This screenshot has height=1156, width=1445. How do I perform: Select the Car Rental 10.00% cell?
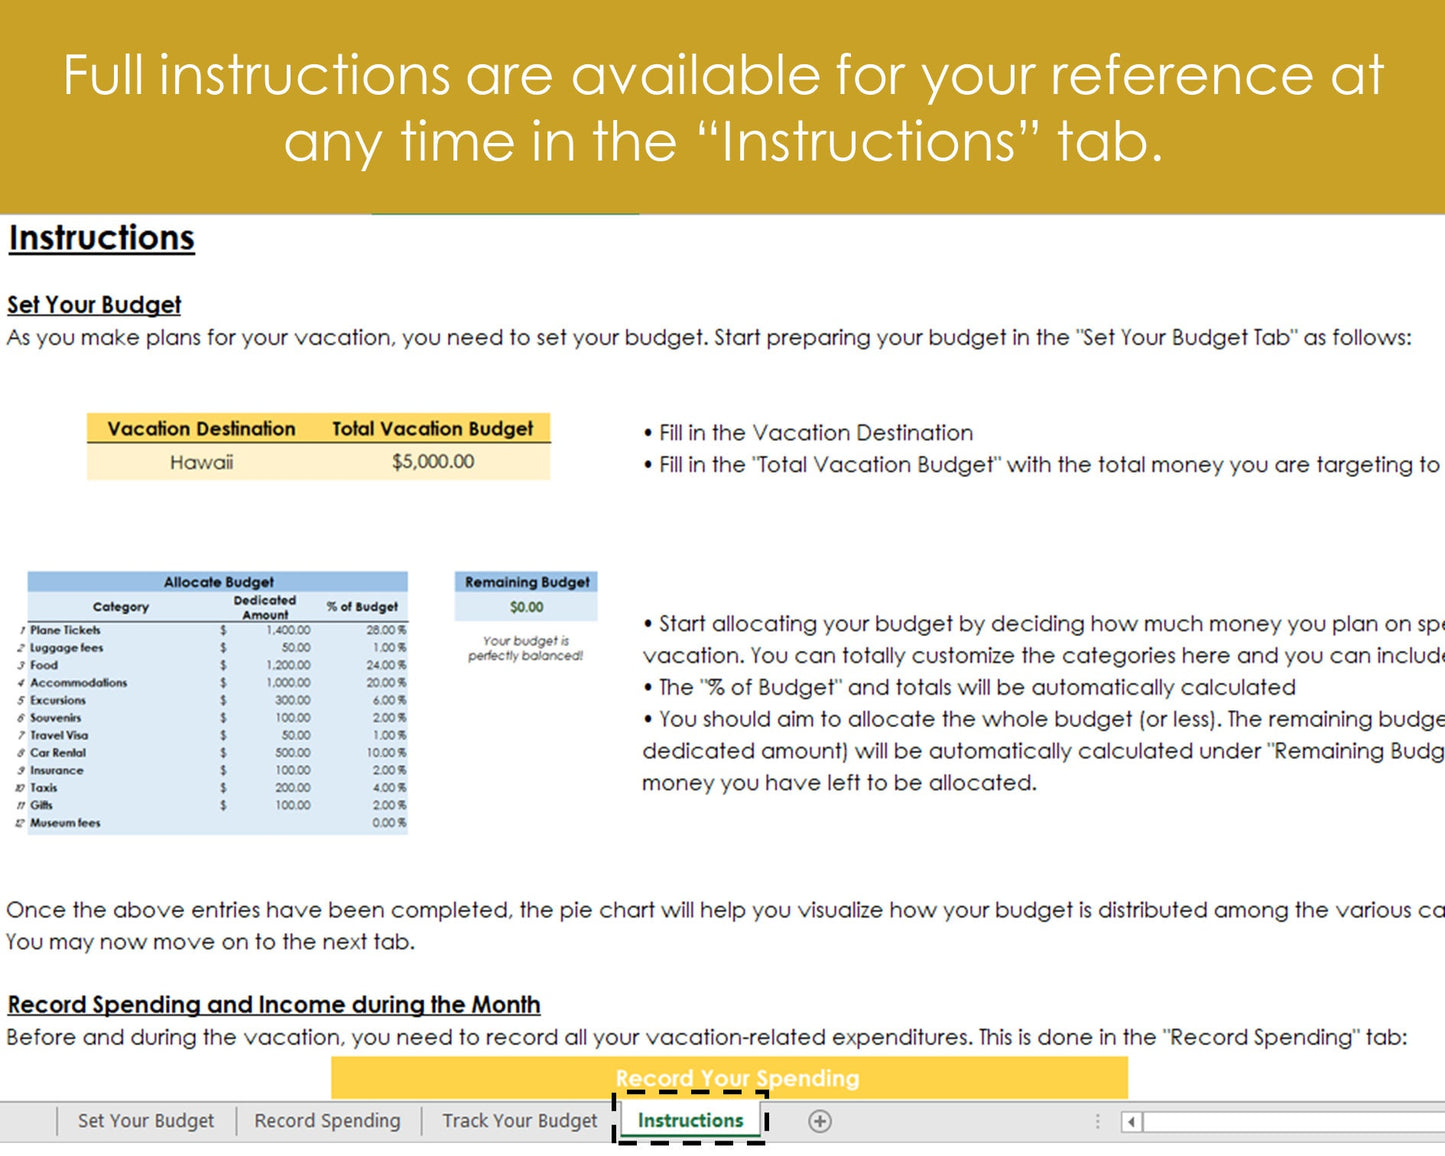389,752
